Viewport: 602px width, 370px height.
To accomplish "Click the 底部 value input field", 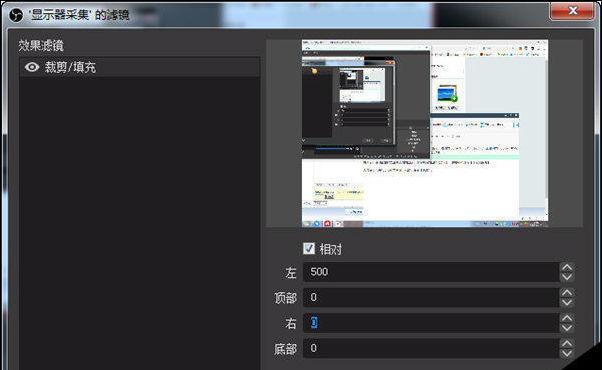I will pyautogui.click(x=431, y=348).
